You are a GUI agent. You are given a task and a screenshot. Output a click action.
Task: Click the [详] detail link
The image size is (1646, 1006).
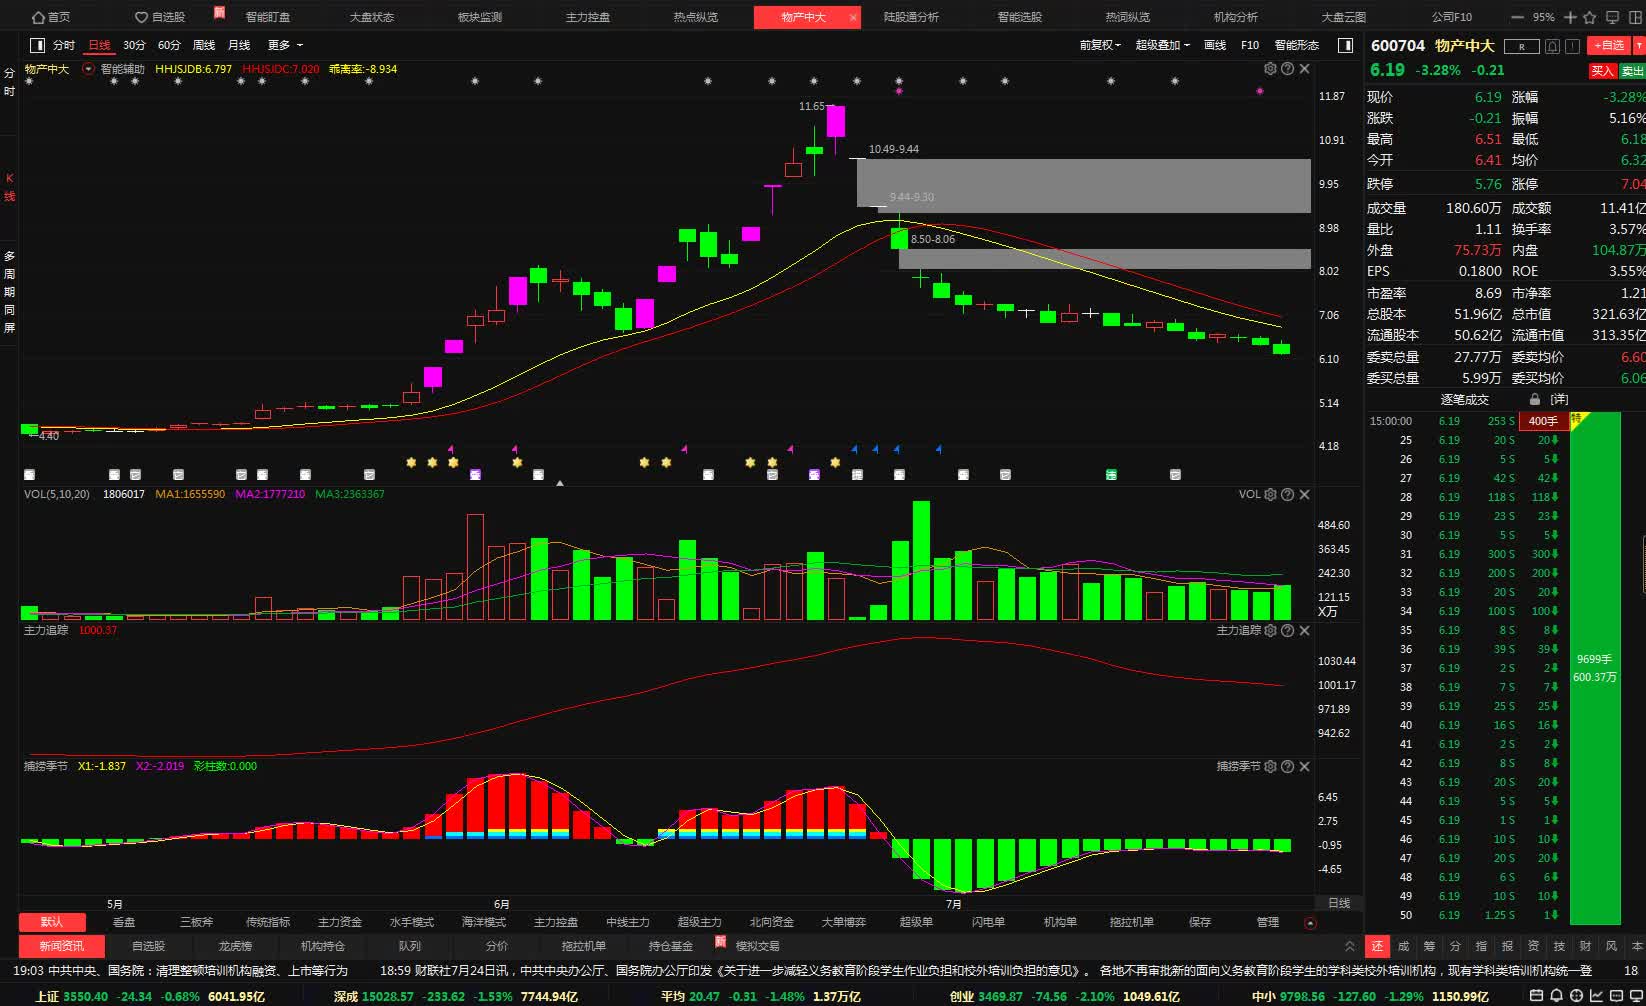coord(1559,399)
